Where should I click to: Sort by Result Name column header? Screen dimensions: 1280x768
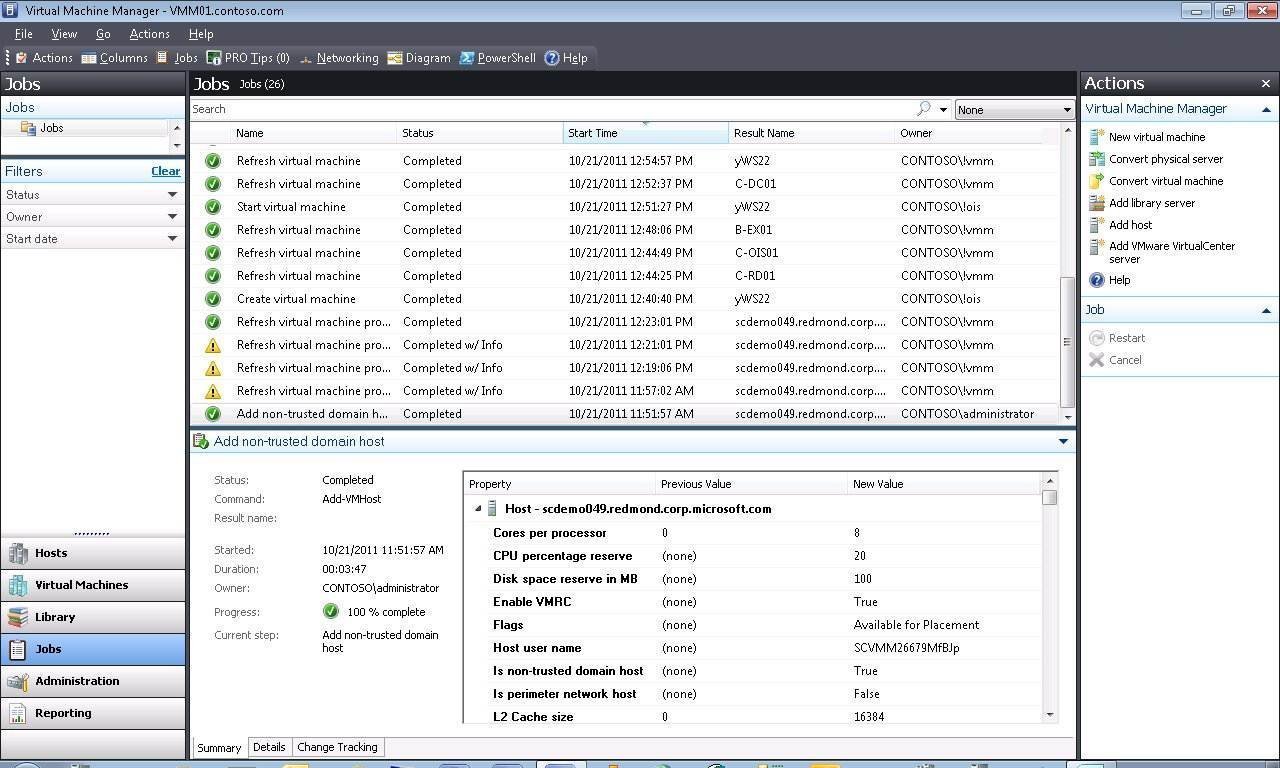pos(812,133)
